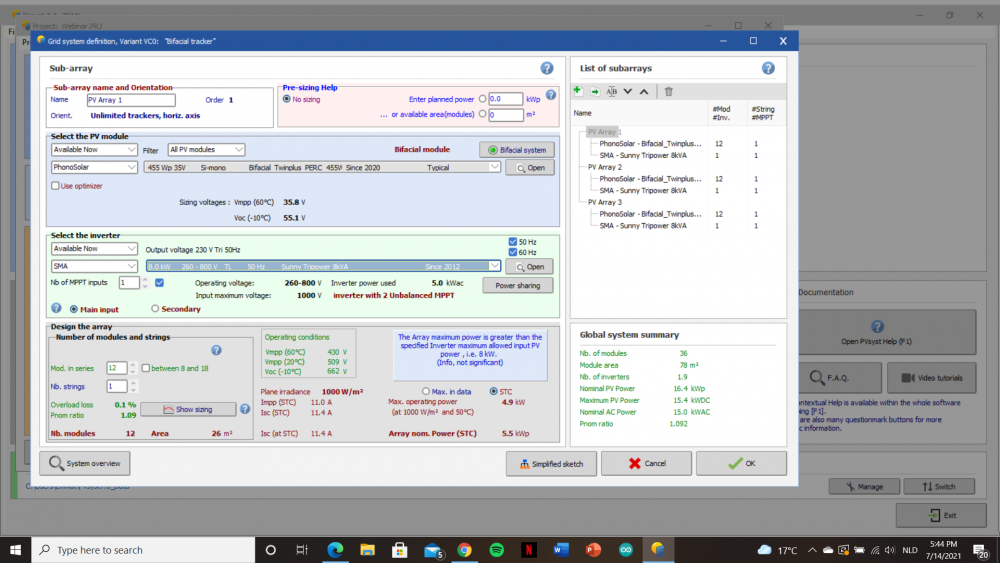This screenshot has width=1000, height=563.
Task: Rename subarray using the A|B icon
Action: point(611,91)
